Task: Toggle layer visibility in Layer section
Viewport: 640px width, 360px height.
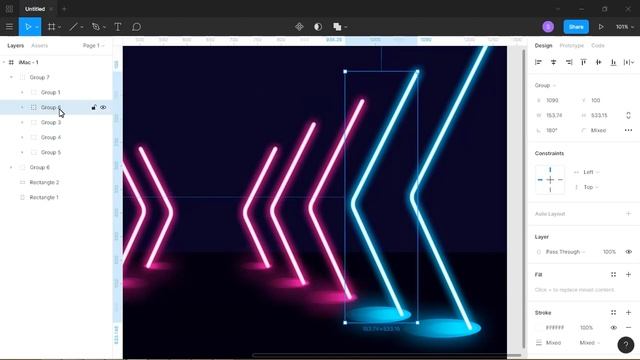Action: point(629,252)
